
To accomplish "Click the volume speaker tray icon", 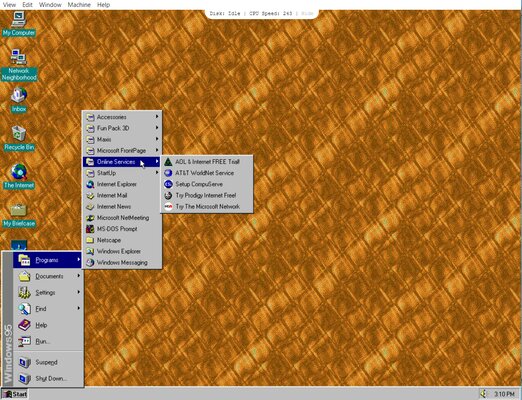I will coord(484,394).
